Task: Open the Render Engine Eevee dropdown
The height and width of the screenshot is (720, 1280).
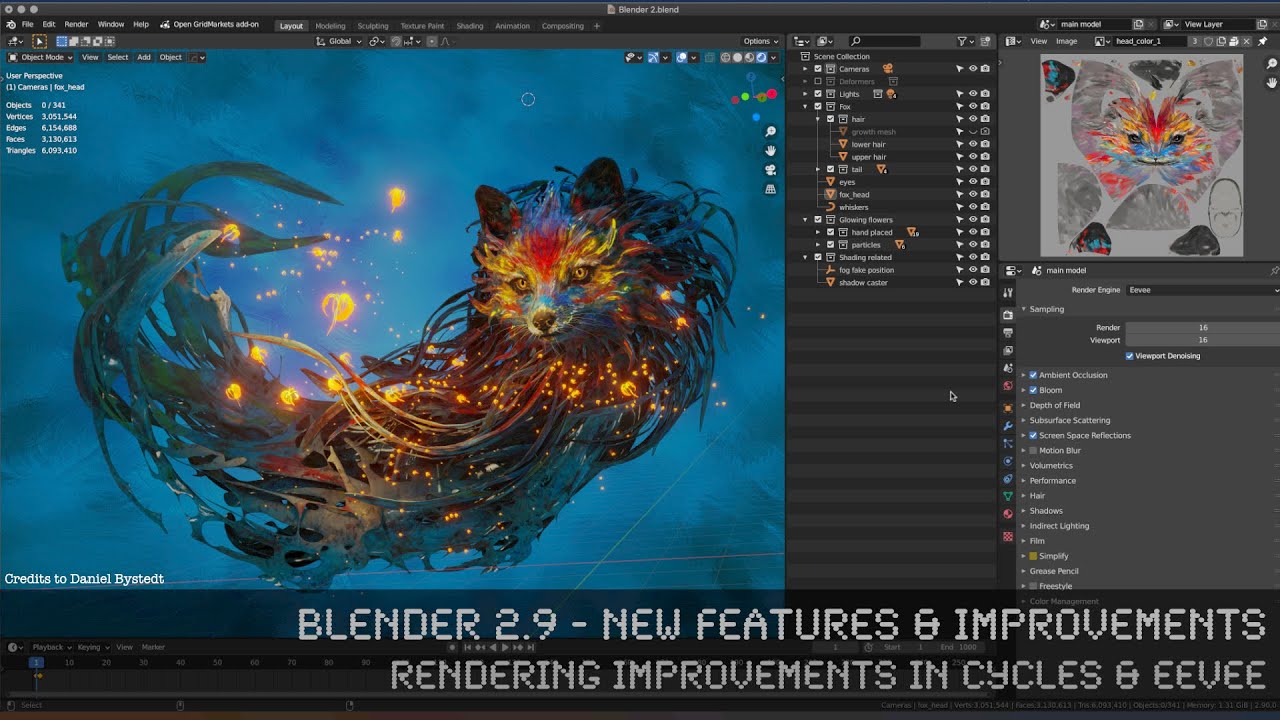Action: pos(1203,290)
